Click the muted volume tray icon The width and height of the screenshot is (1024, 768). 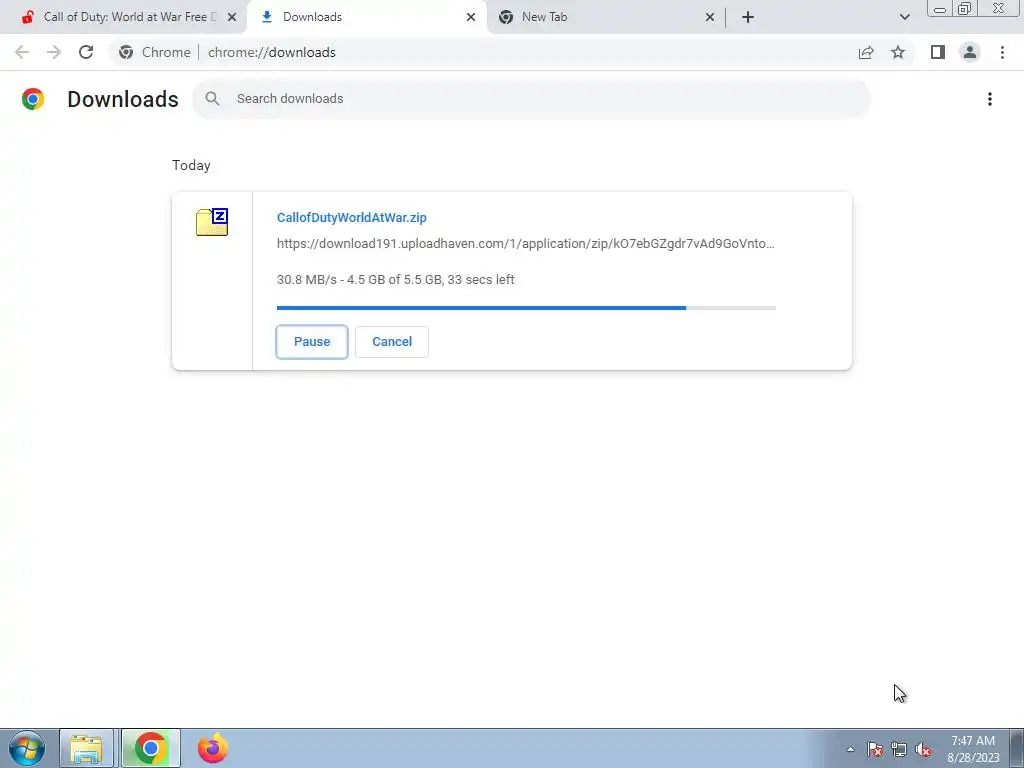pyautogui.click(x=923, y=749)
